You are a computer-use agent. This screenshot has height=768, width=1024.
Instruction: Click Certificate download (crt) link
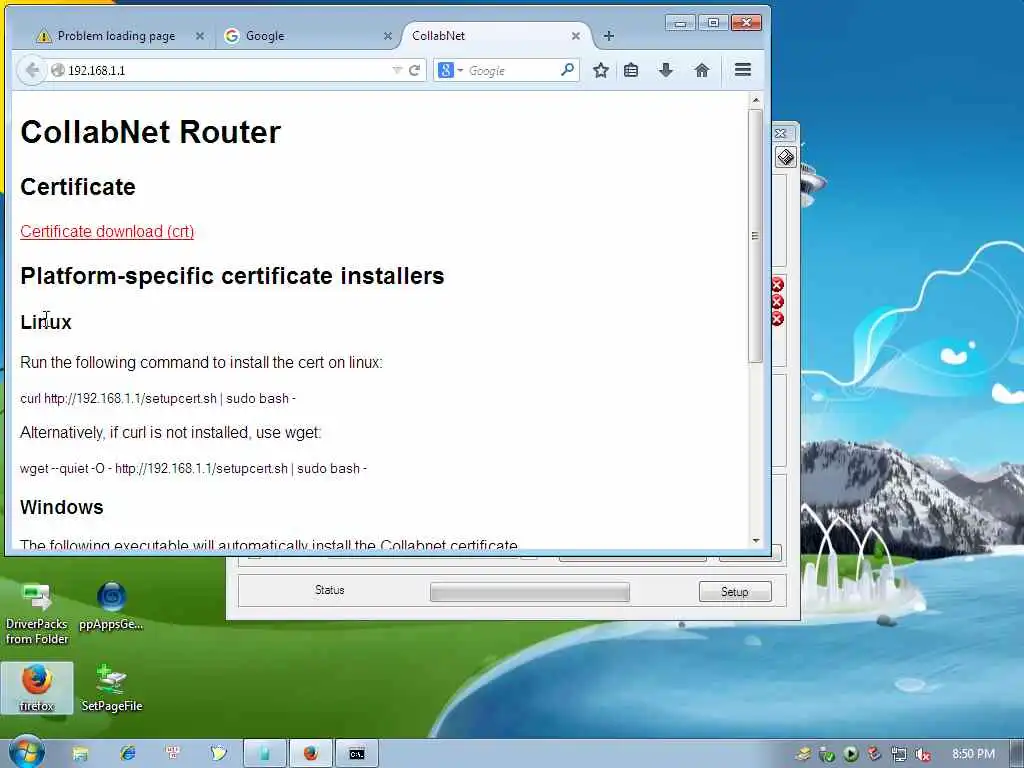107,231
